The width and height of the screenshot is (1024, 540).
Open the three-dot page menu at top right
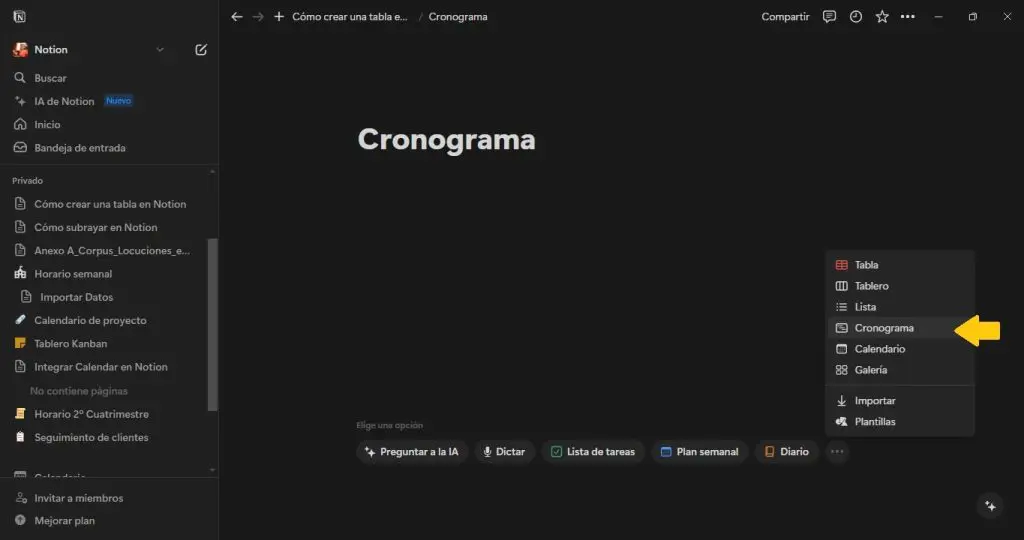[x=908, y=17]
